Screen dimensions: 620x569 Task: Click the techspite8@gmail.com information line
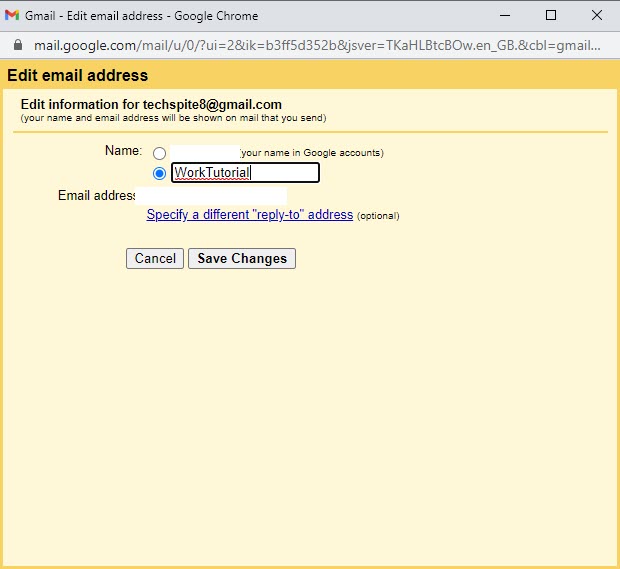(x=151, y=104)
